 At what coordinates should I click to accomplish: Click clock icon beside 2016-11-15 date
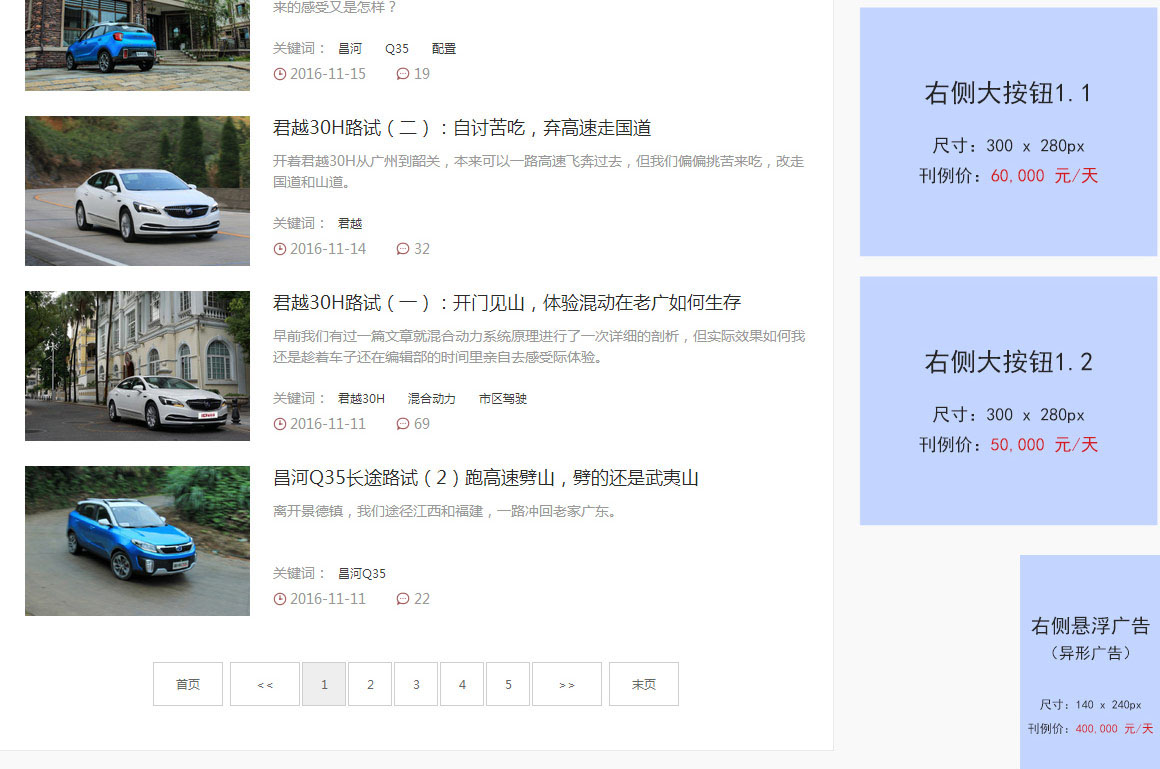tap(280, 74)
